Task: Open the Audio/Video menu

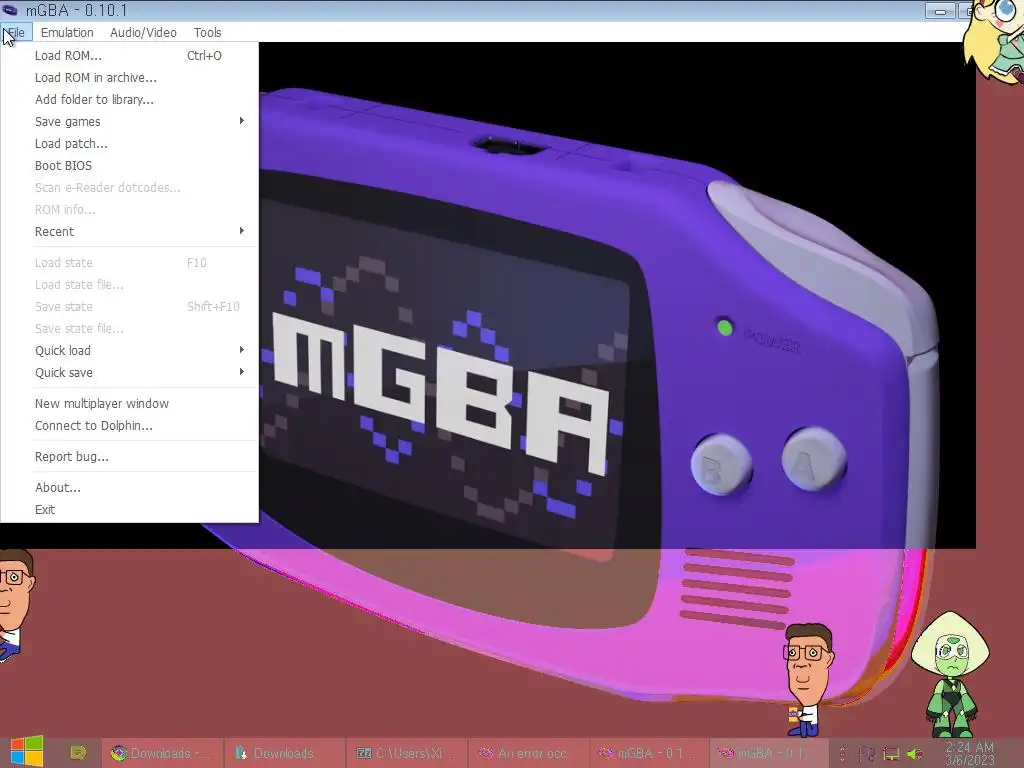Action: (143, 32)
